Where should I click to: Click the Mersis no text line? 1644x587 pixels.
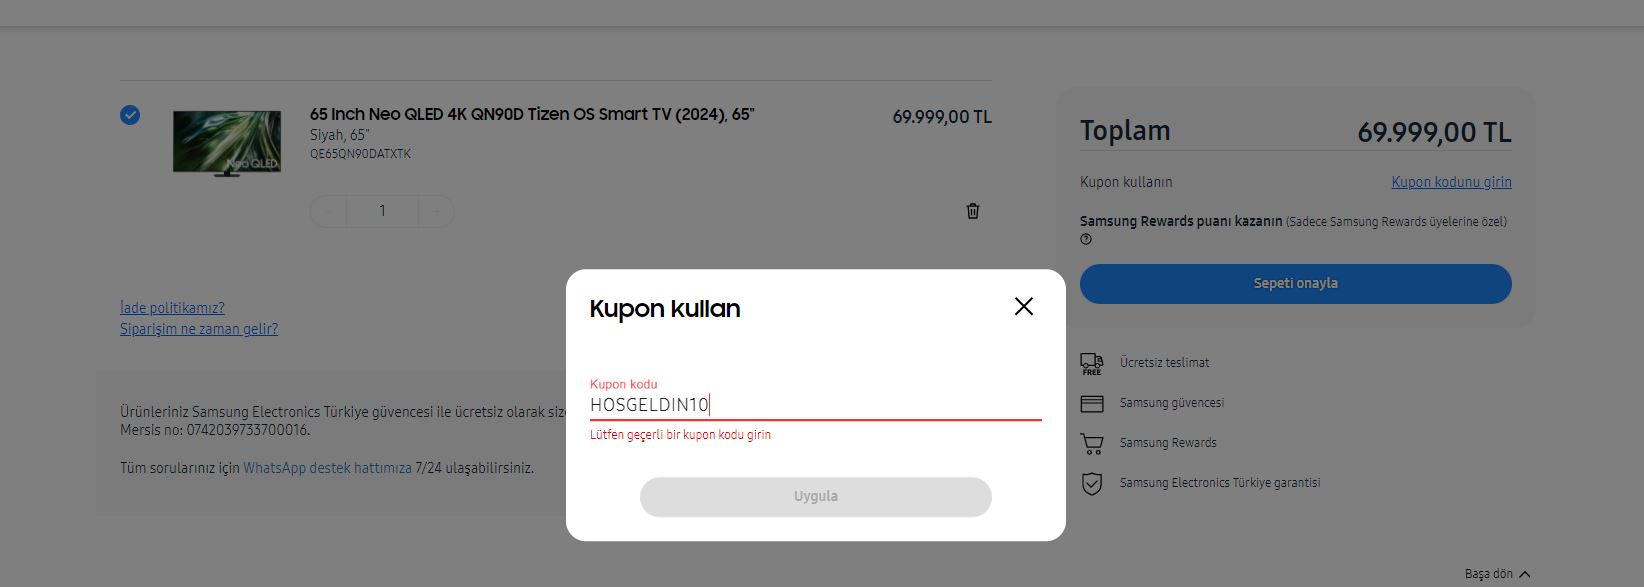[215, 430]
